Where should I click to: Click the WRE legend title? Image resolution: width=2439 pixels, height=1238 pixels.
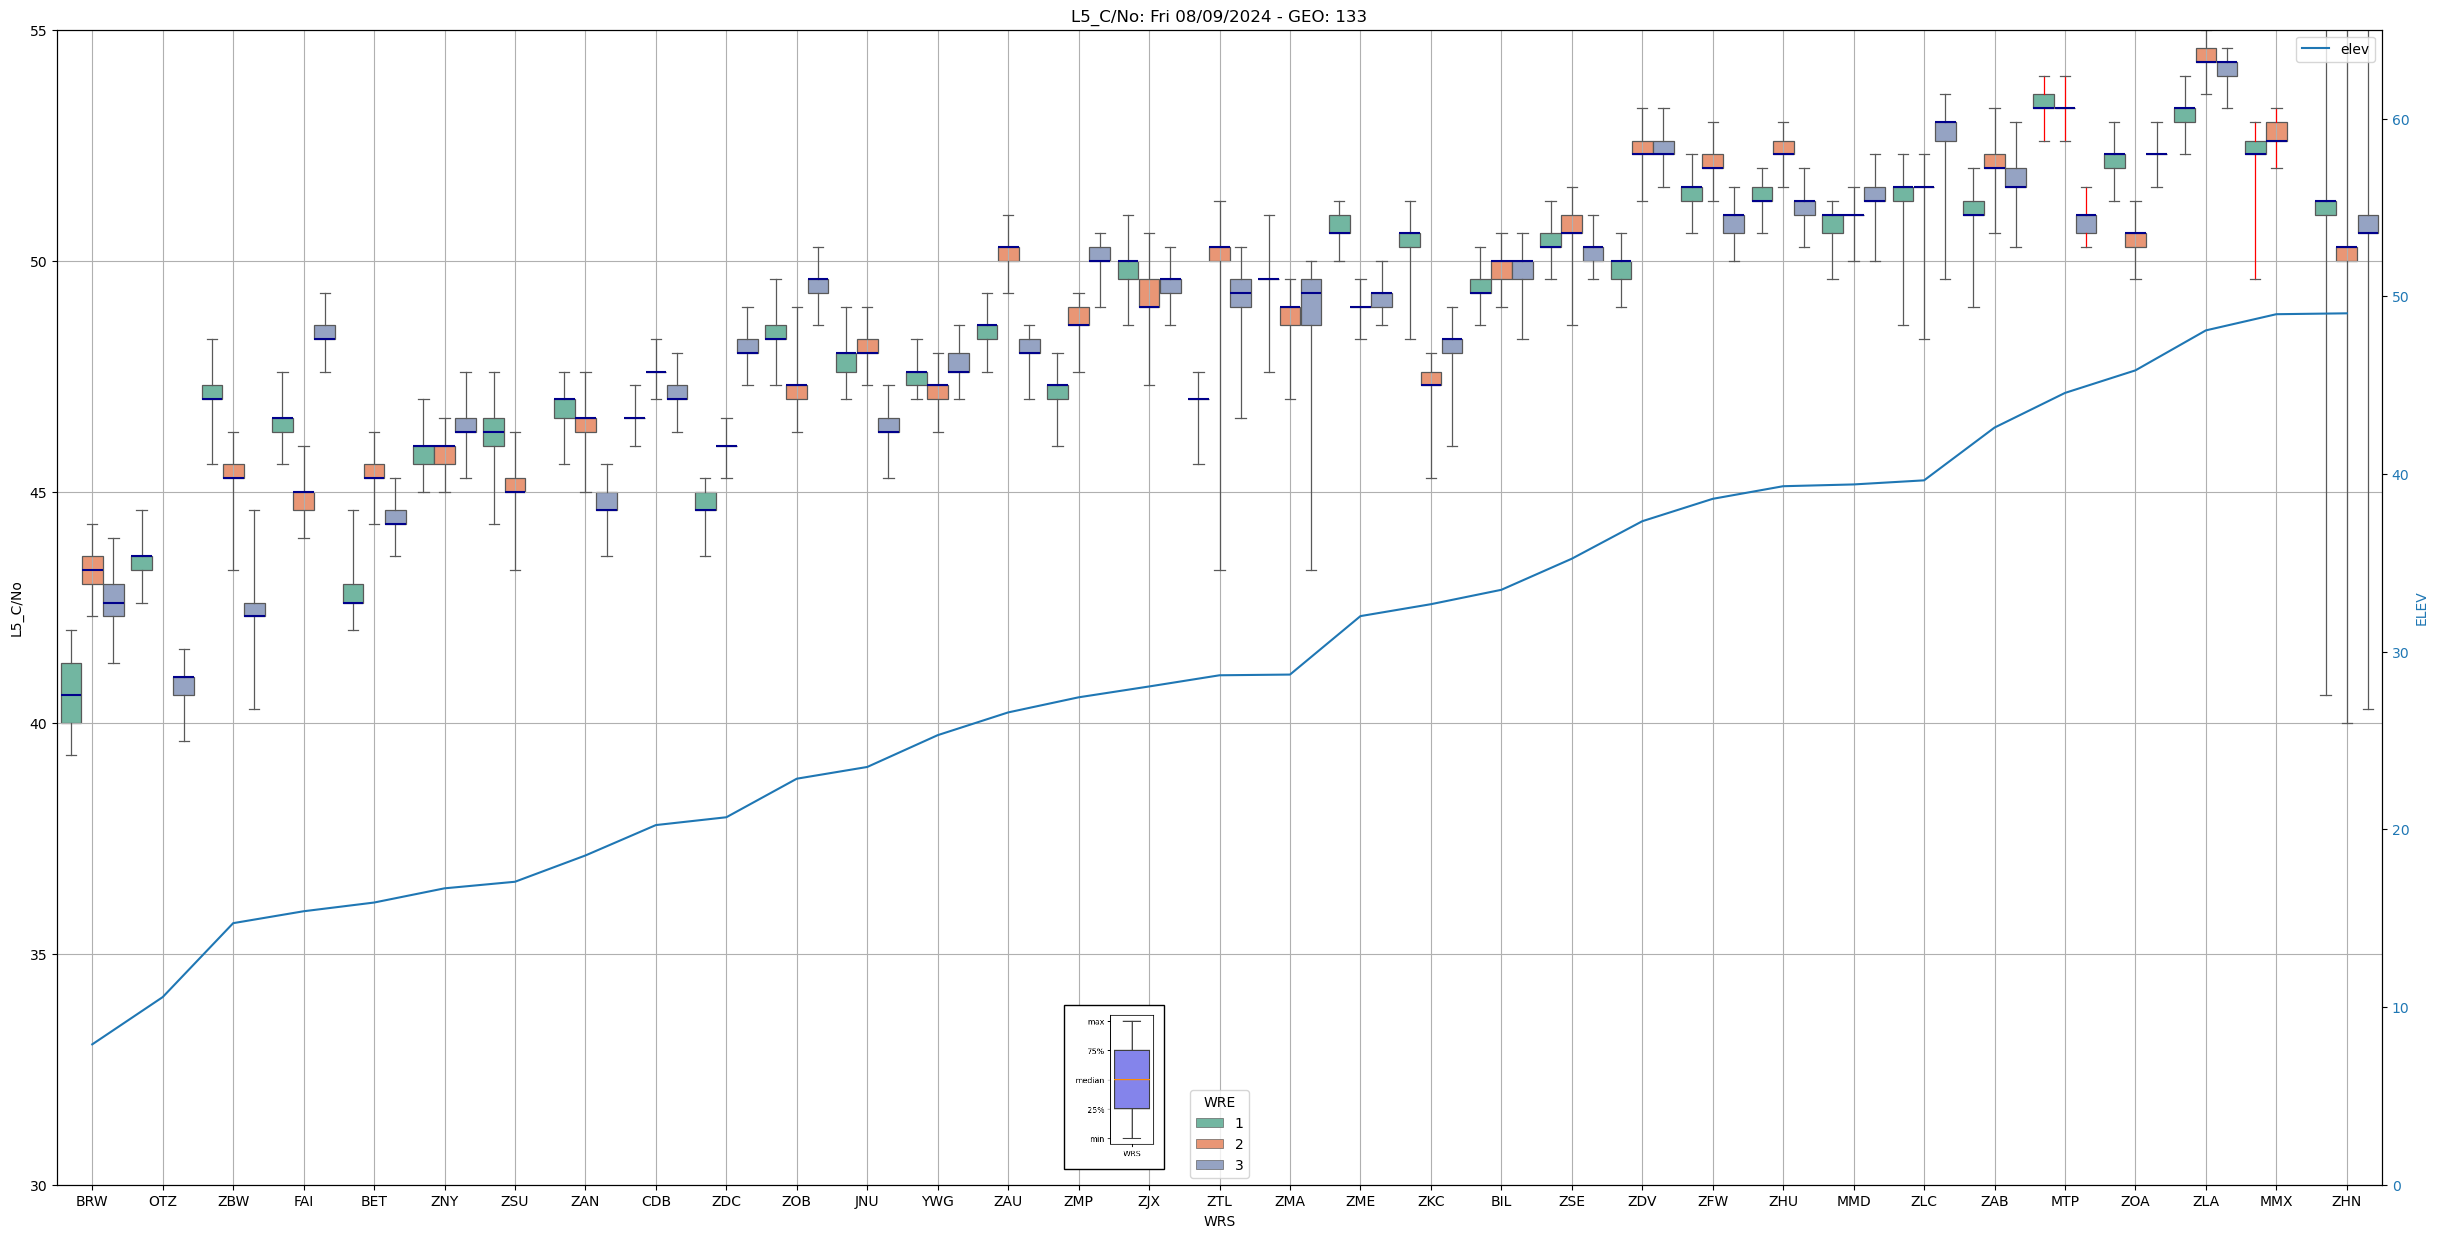1218,1102
